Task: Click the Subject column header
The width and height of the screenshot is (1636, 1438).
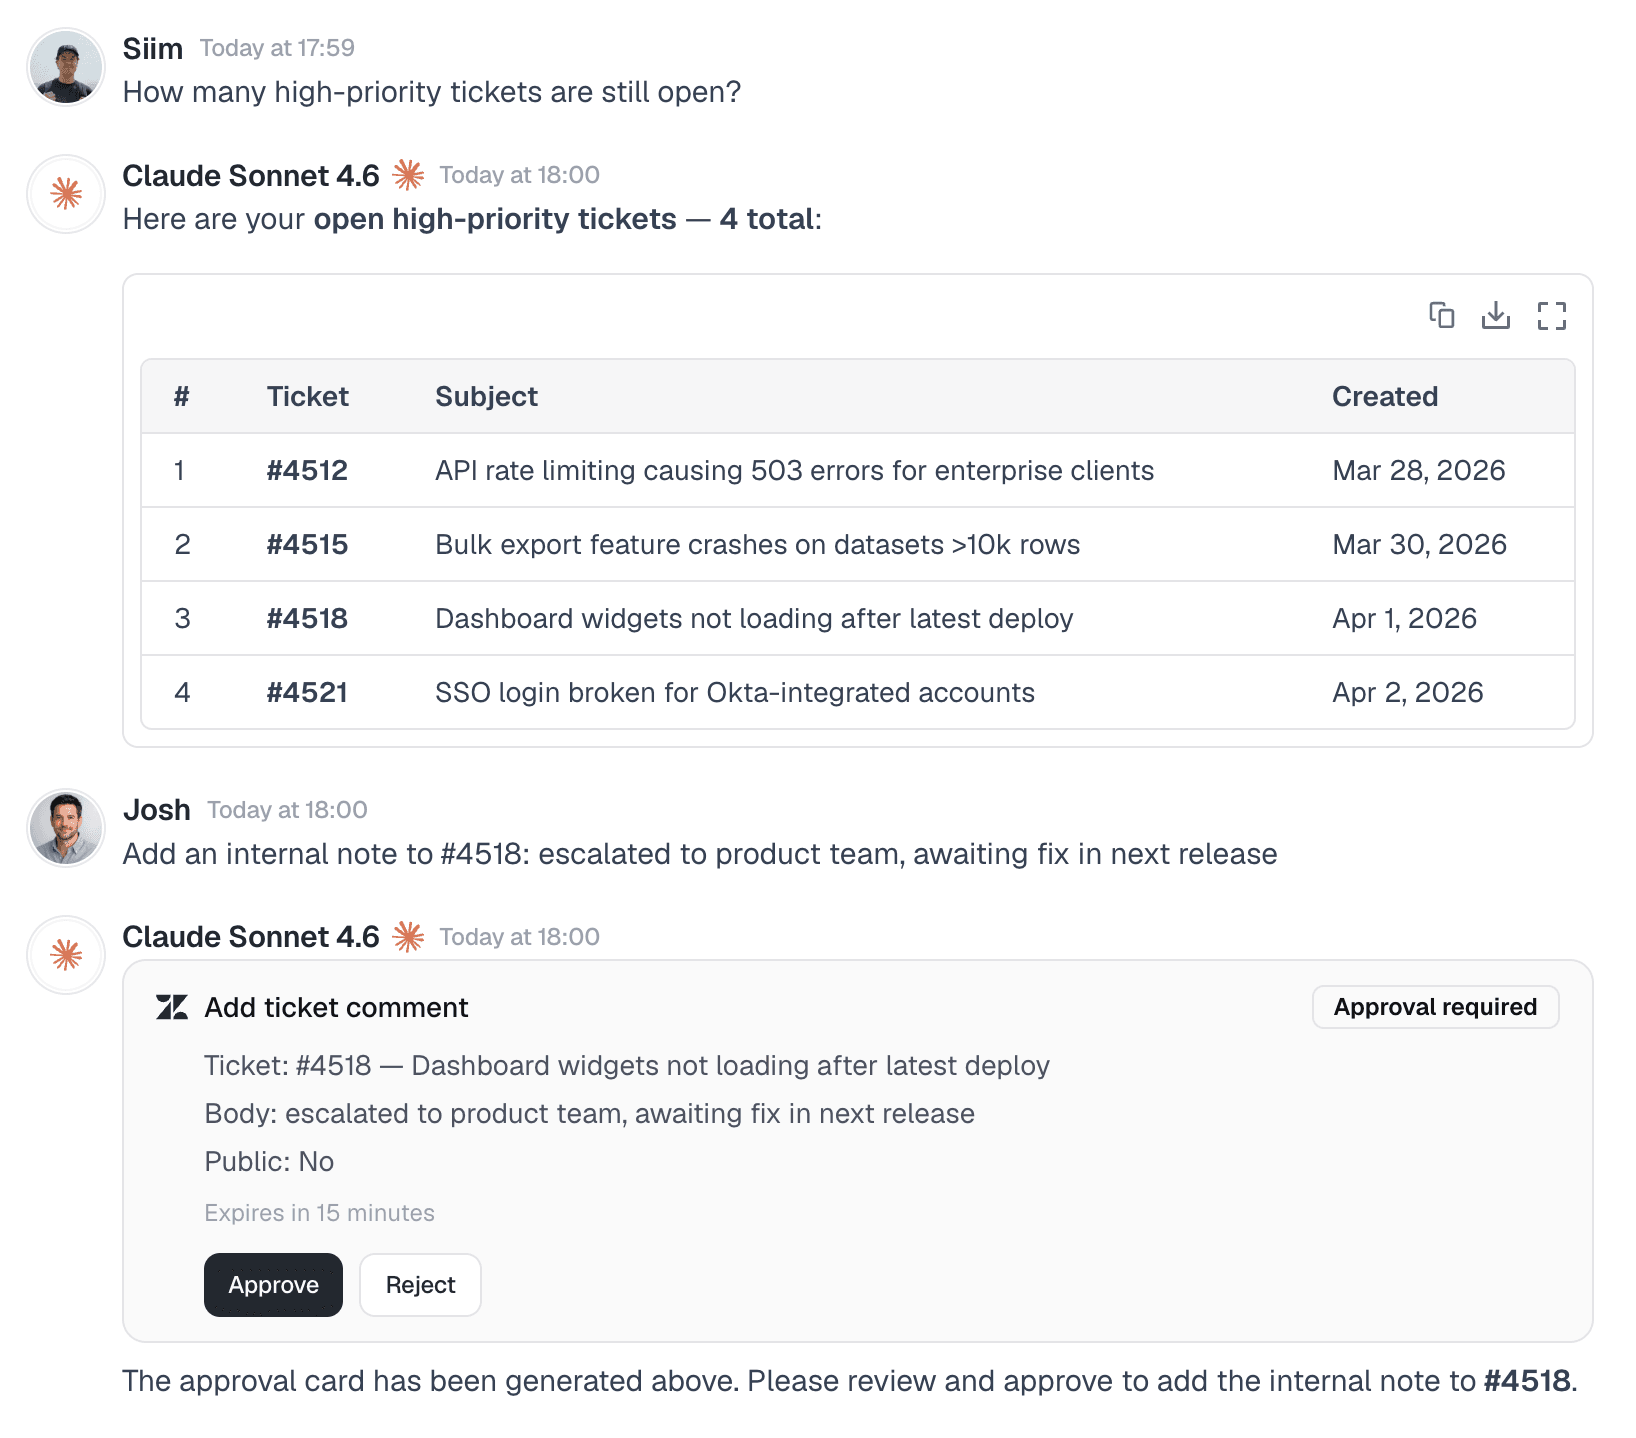Action: click(486, 396)
